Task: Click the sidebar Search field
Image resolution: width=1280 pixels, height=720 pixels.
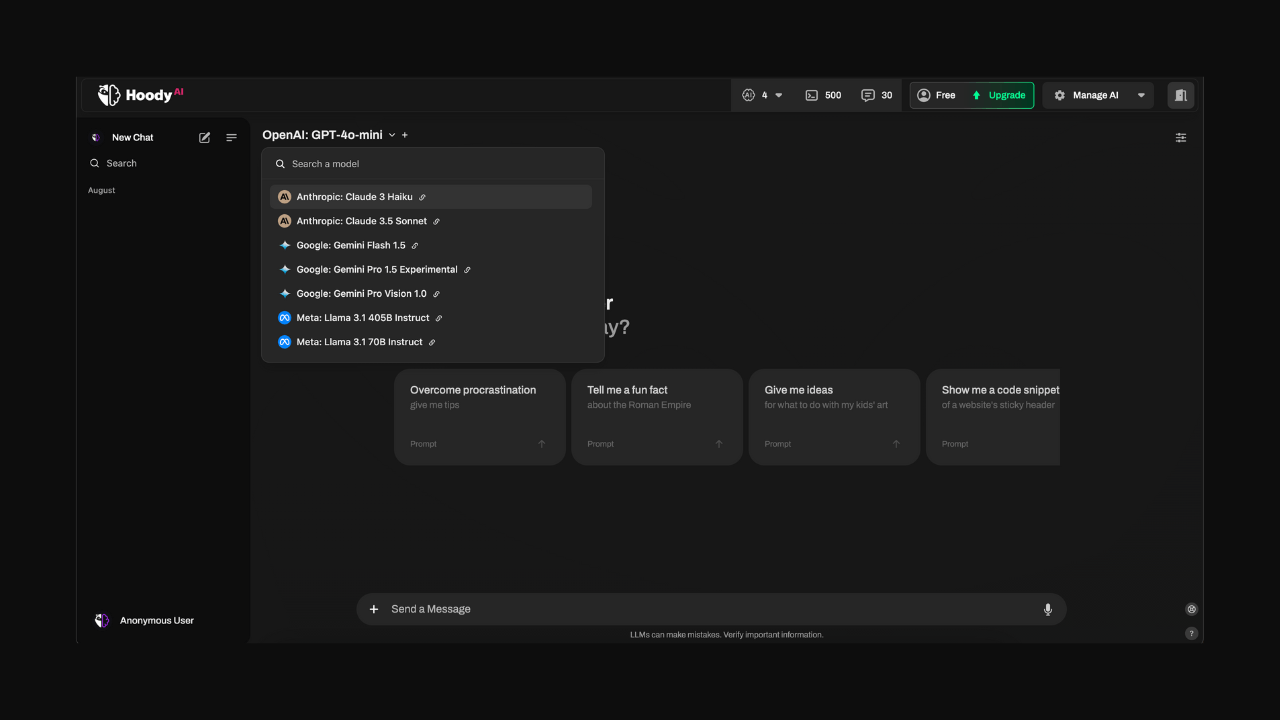Action: (x=164, y=163)
